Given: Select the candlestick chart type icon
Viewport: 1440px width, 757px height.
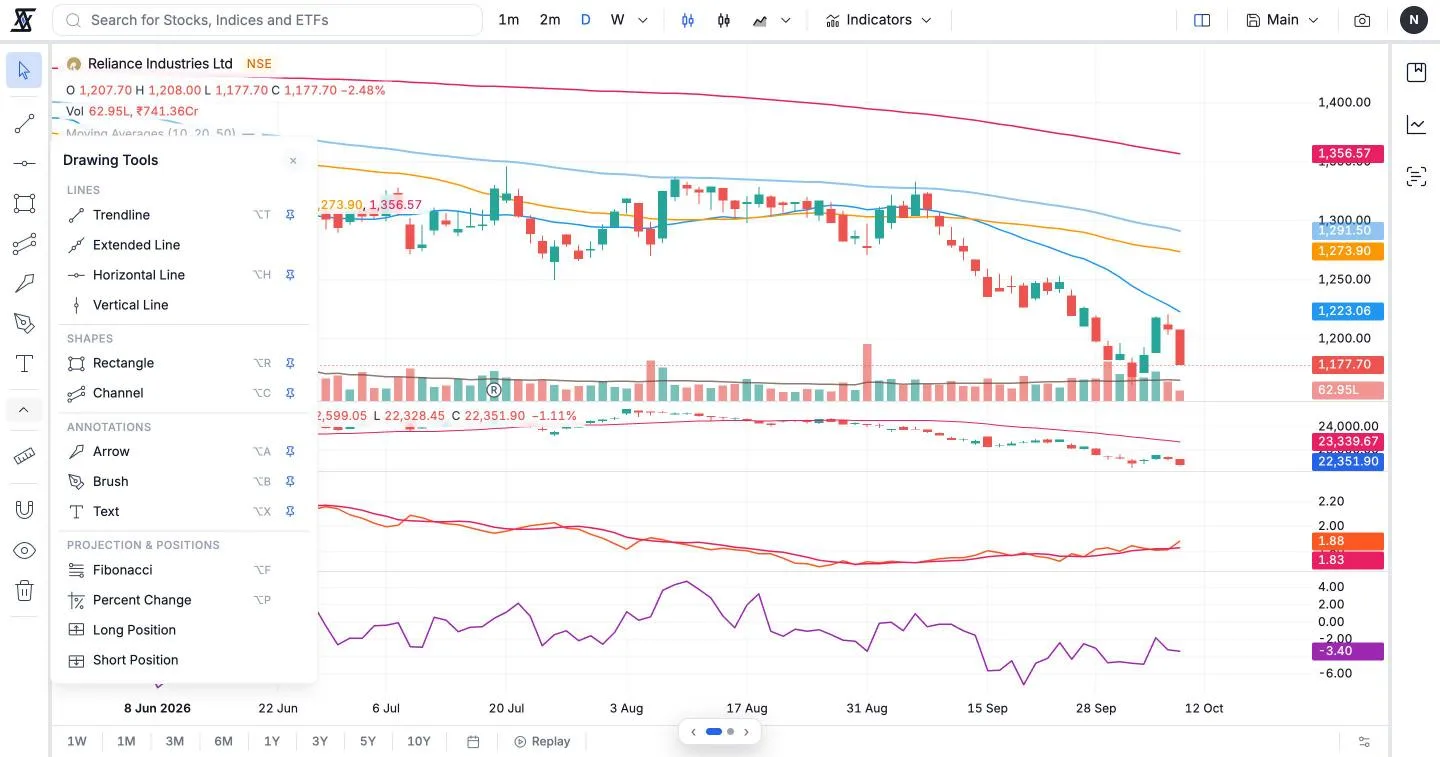Looking at the screenshot, I should pyautogui.click(x=724, y=20).
